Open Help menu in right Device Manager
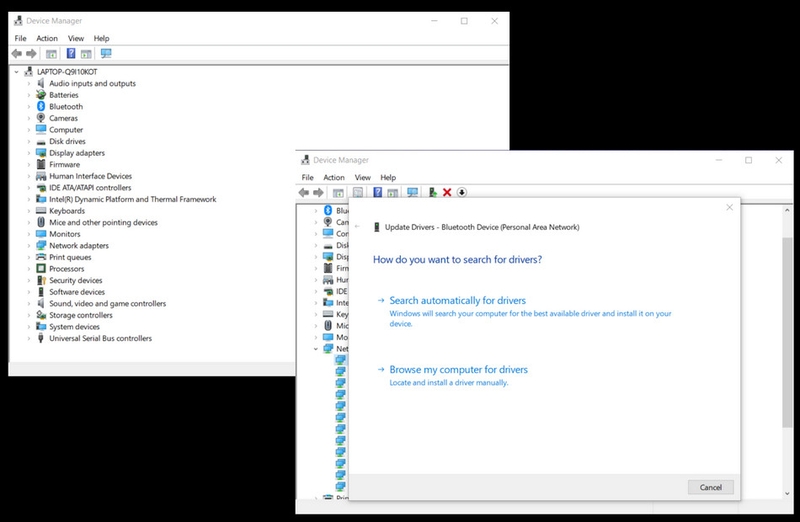Image resolution: width=800 pixels, height=522 pixels. pos(388,178)
